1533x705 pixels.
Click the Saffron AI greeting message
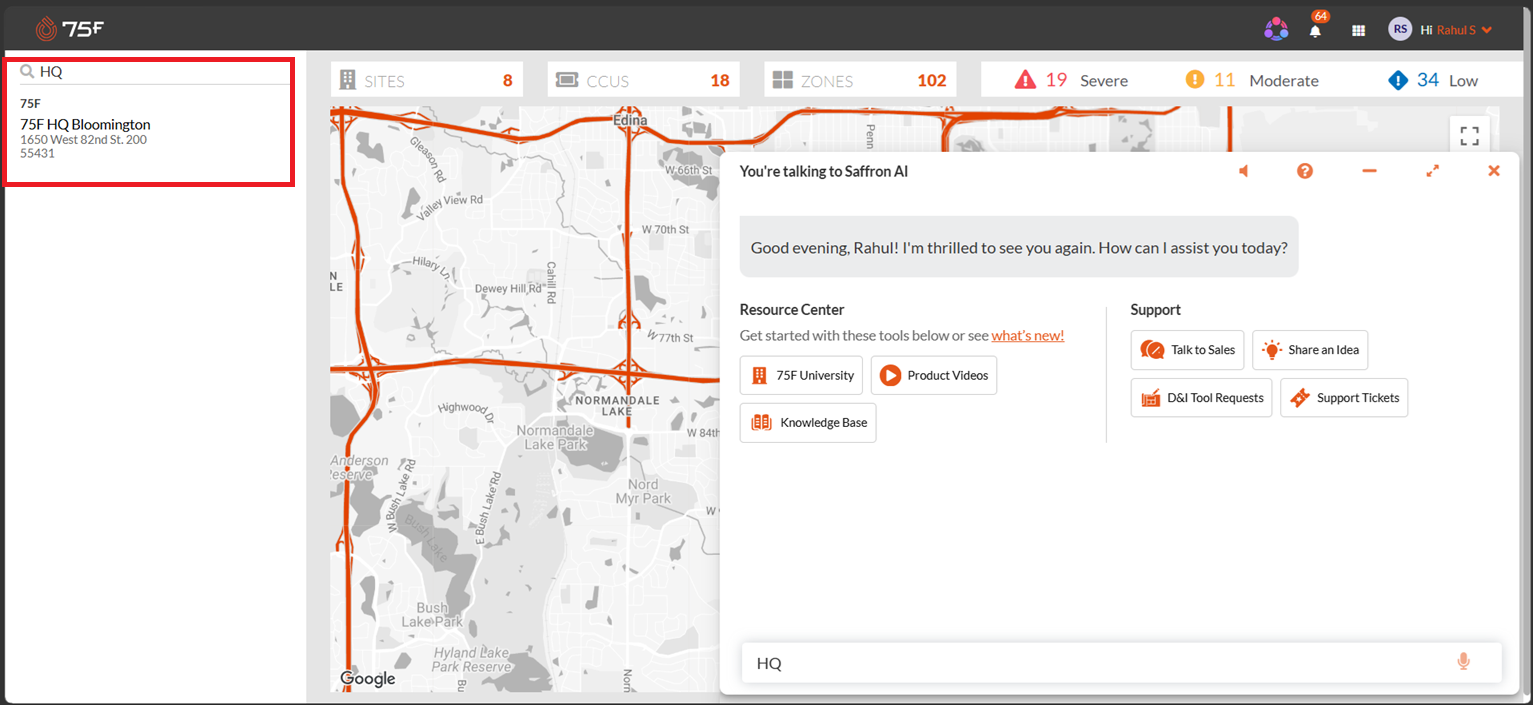click(x=1019, y=247)
